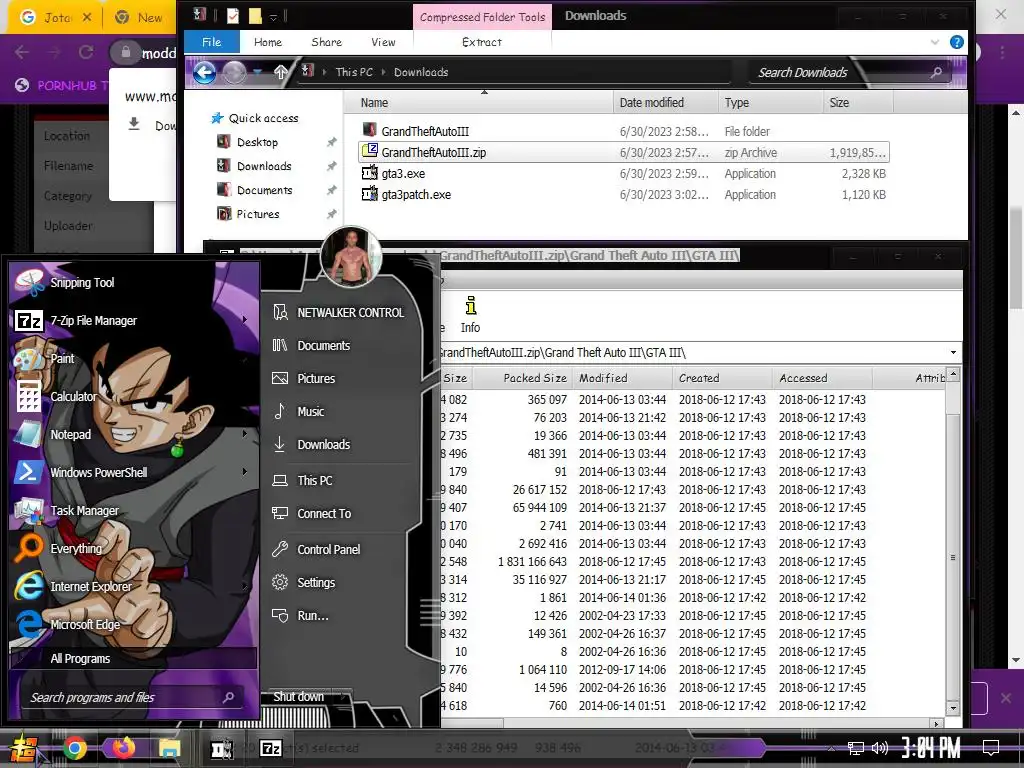Expand Notepad jump list arrow
1024x768 pixels.
pos(245,434)
